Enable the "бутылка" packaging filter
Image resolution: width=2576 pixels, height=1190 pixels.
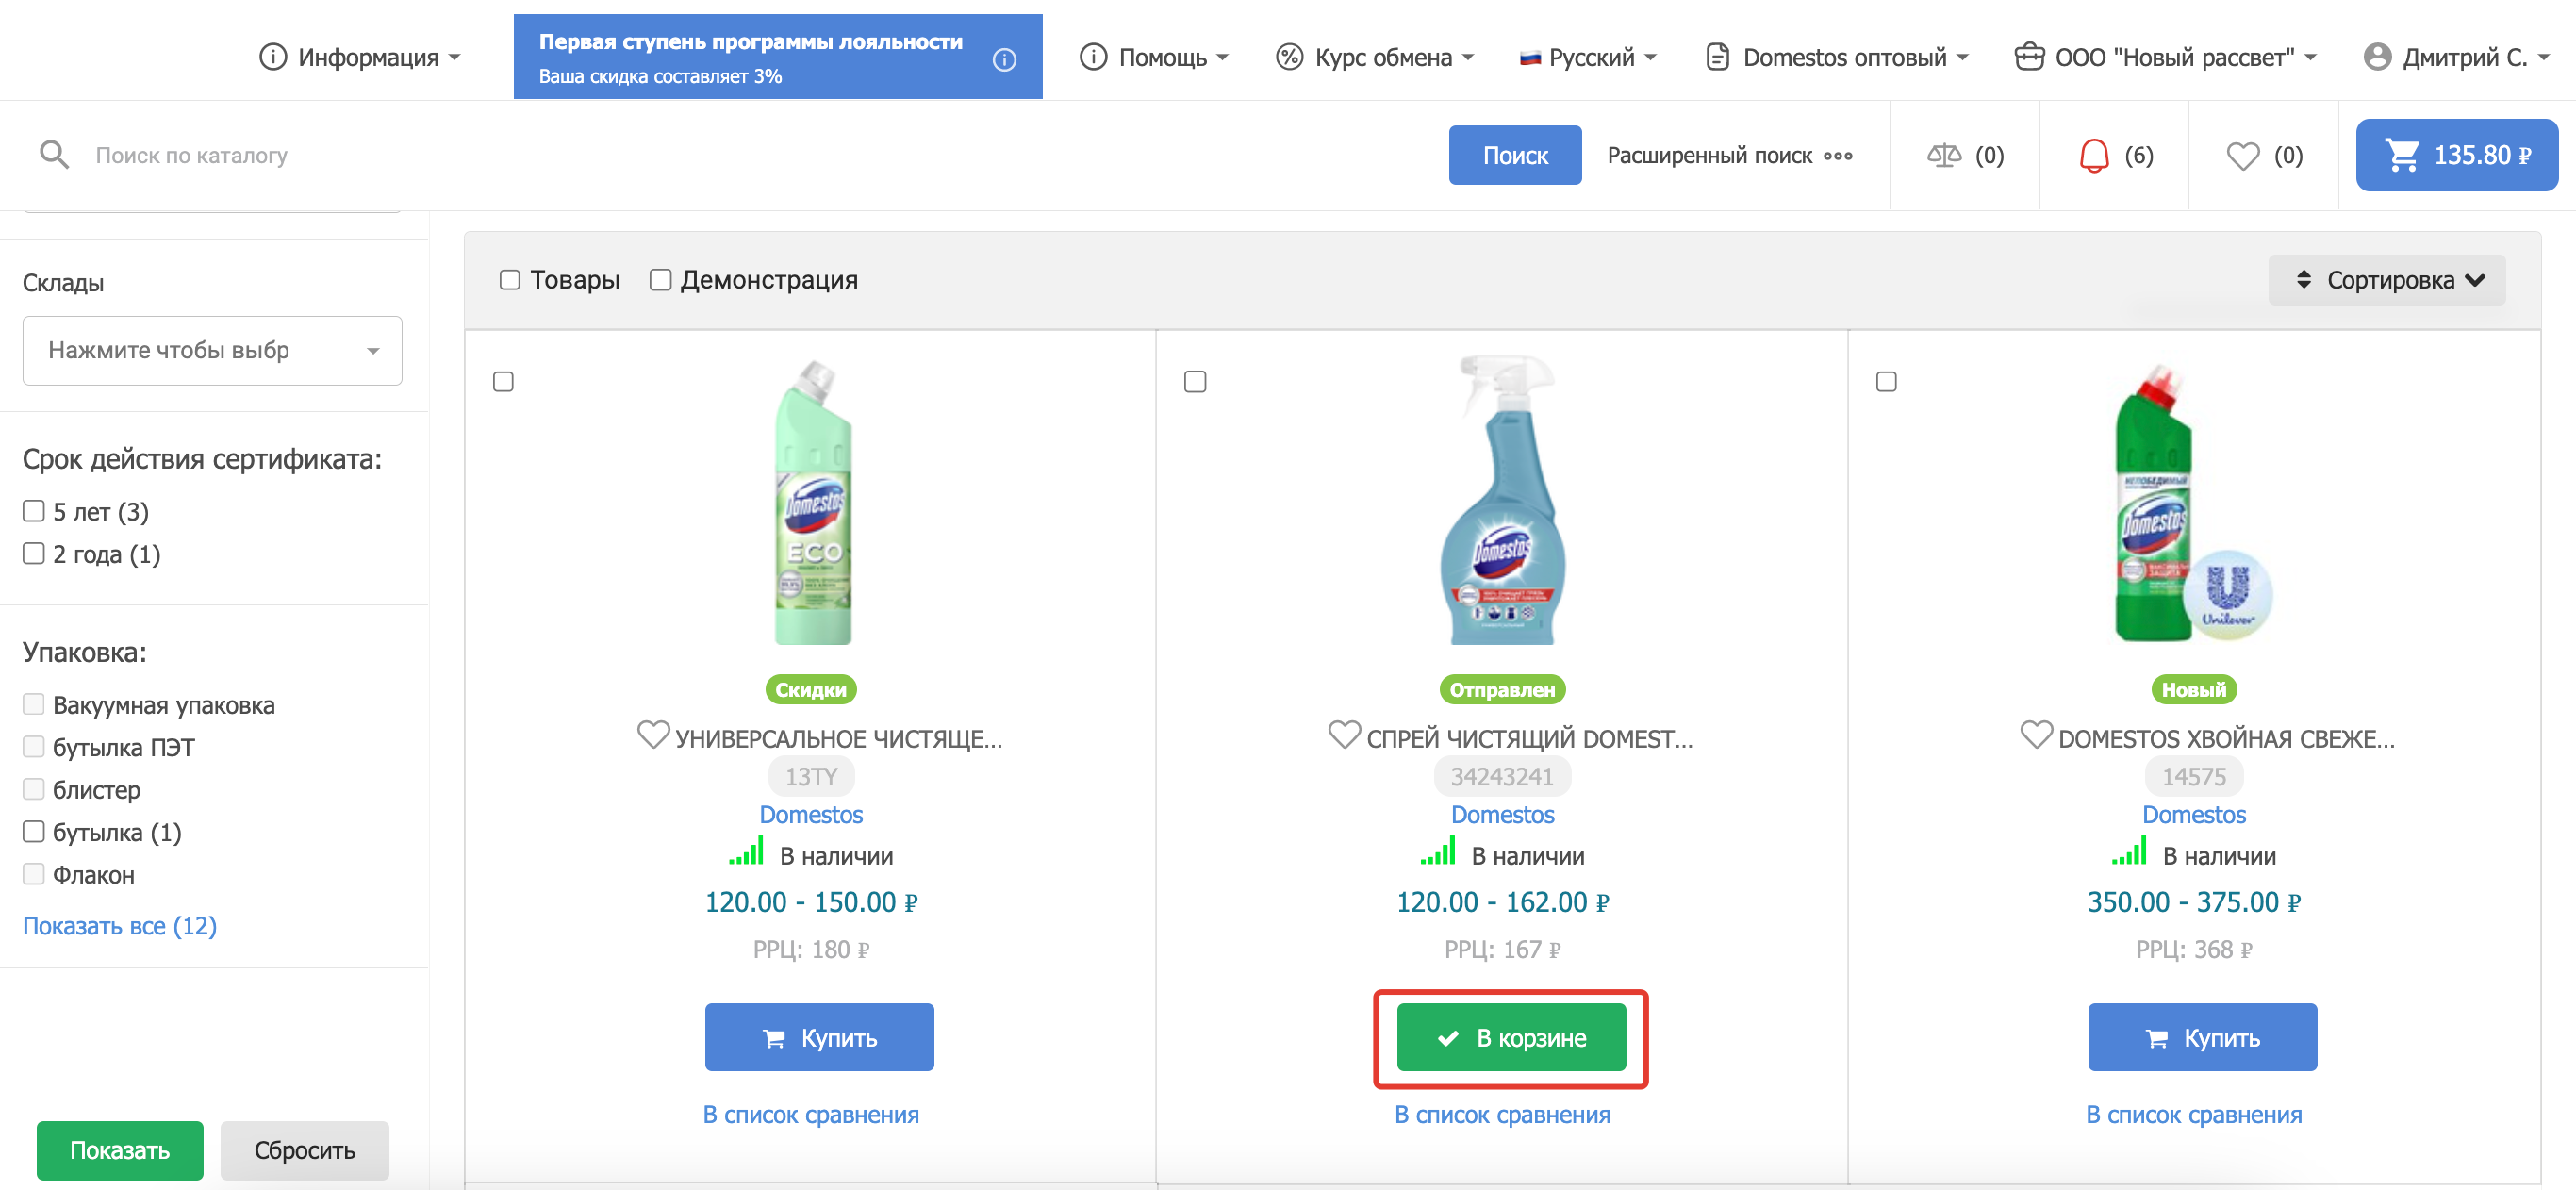[34, 831]
